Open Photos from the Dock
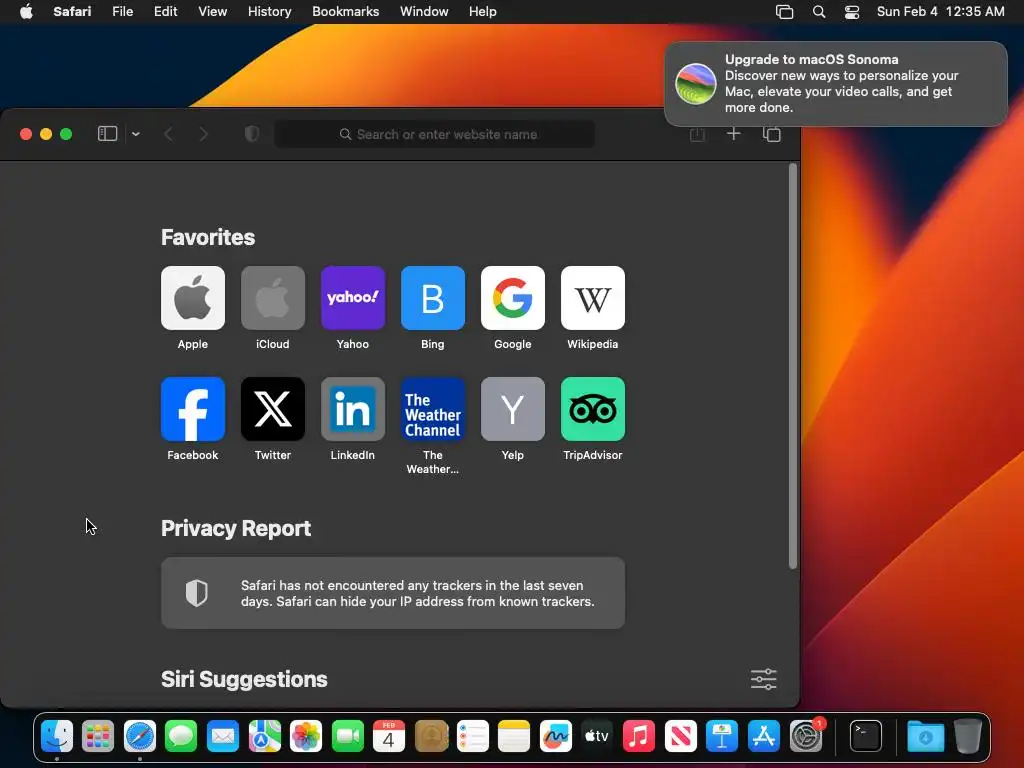Viewport: 1024px width, 768px height. [306, 737]
